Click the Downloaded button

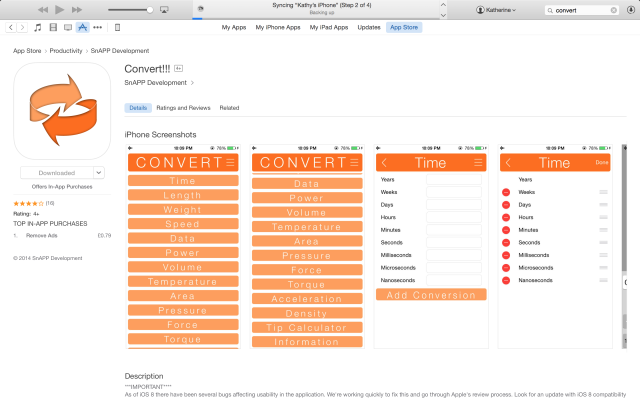[x=57, y=173]
